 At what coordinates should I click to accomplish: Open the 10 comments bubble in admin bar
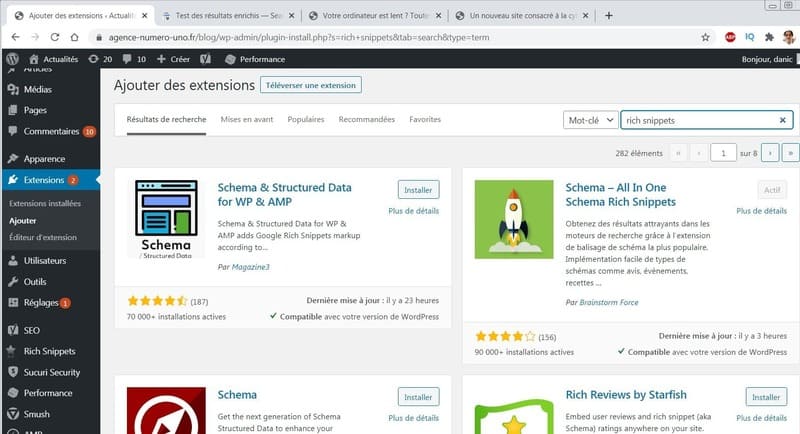[134, 59]
